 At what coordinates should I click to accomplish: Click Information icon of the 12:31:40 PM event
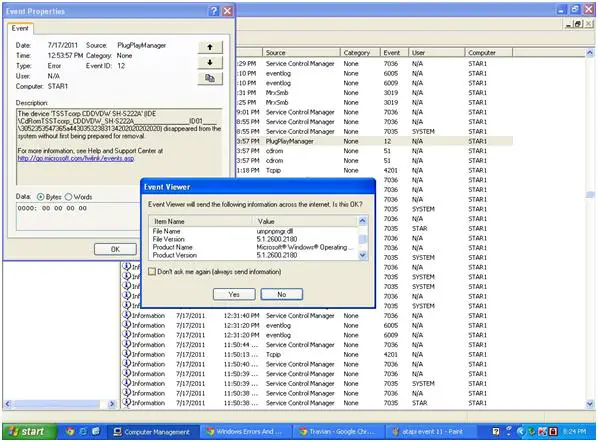click(127, 315)
